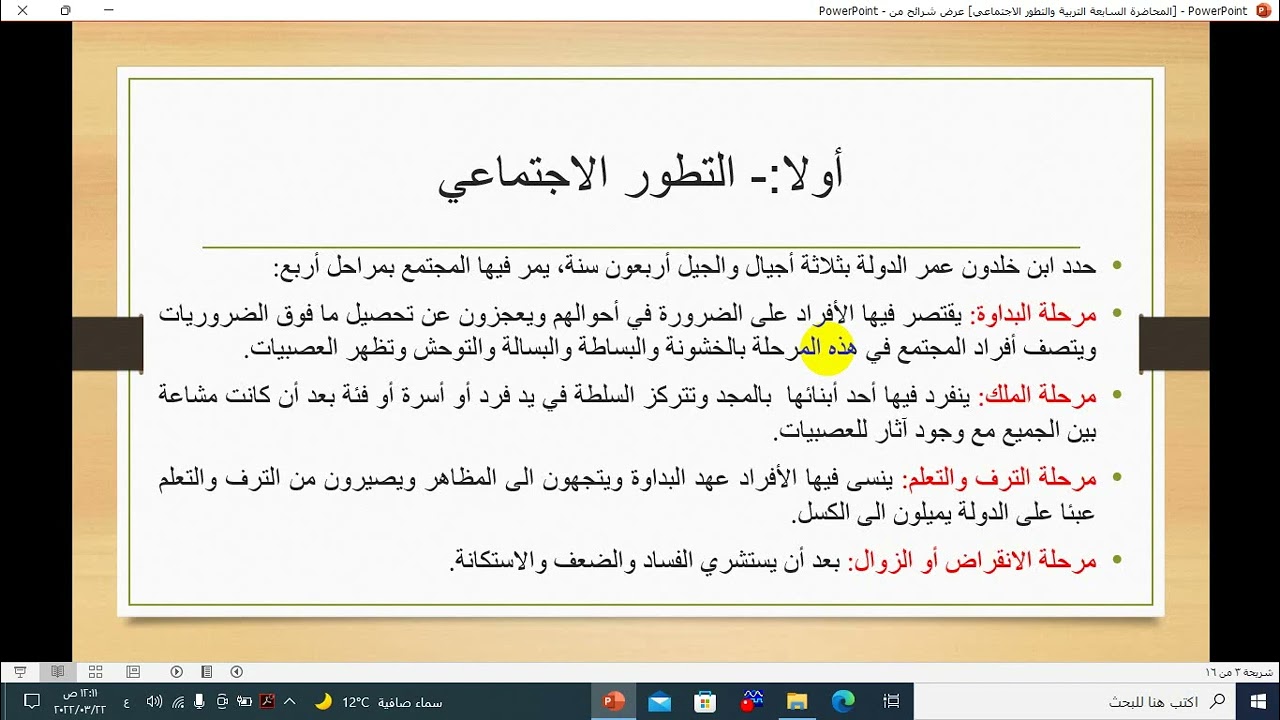Open Task View icon

[892, 702]
